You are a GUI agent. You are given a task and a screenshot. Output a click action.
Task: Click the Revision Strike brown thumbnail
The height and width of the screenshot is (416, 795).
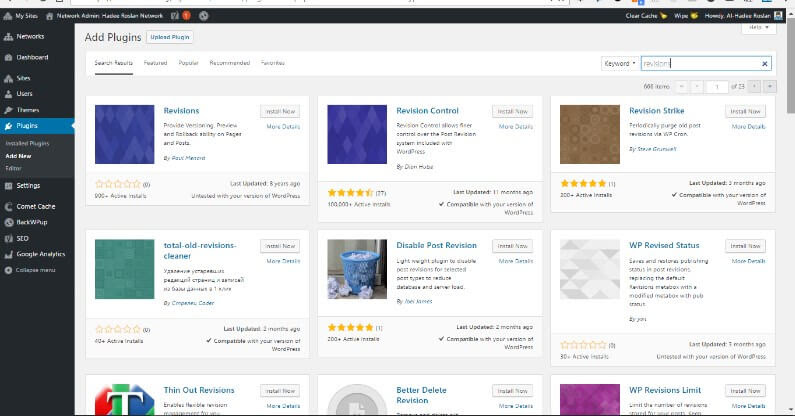coord(590,134)
